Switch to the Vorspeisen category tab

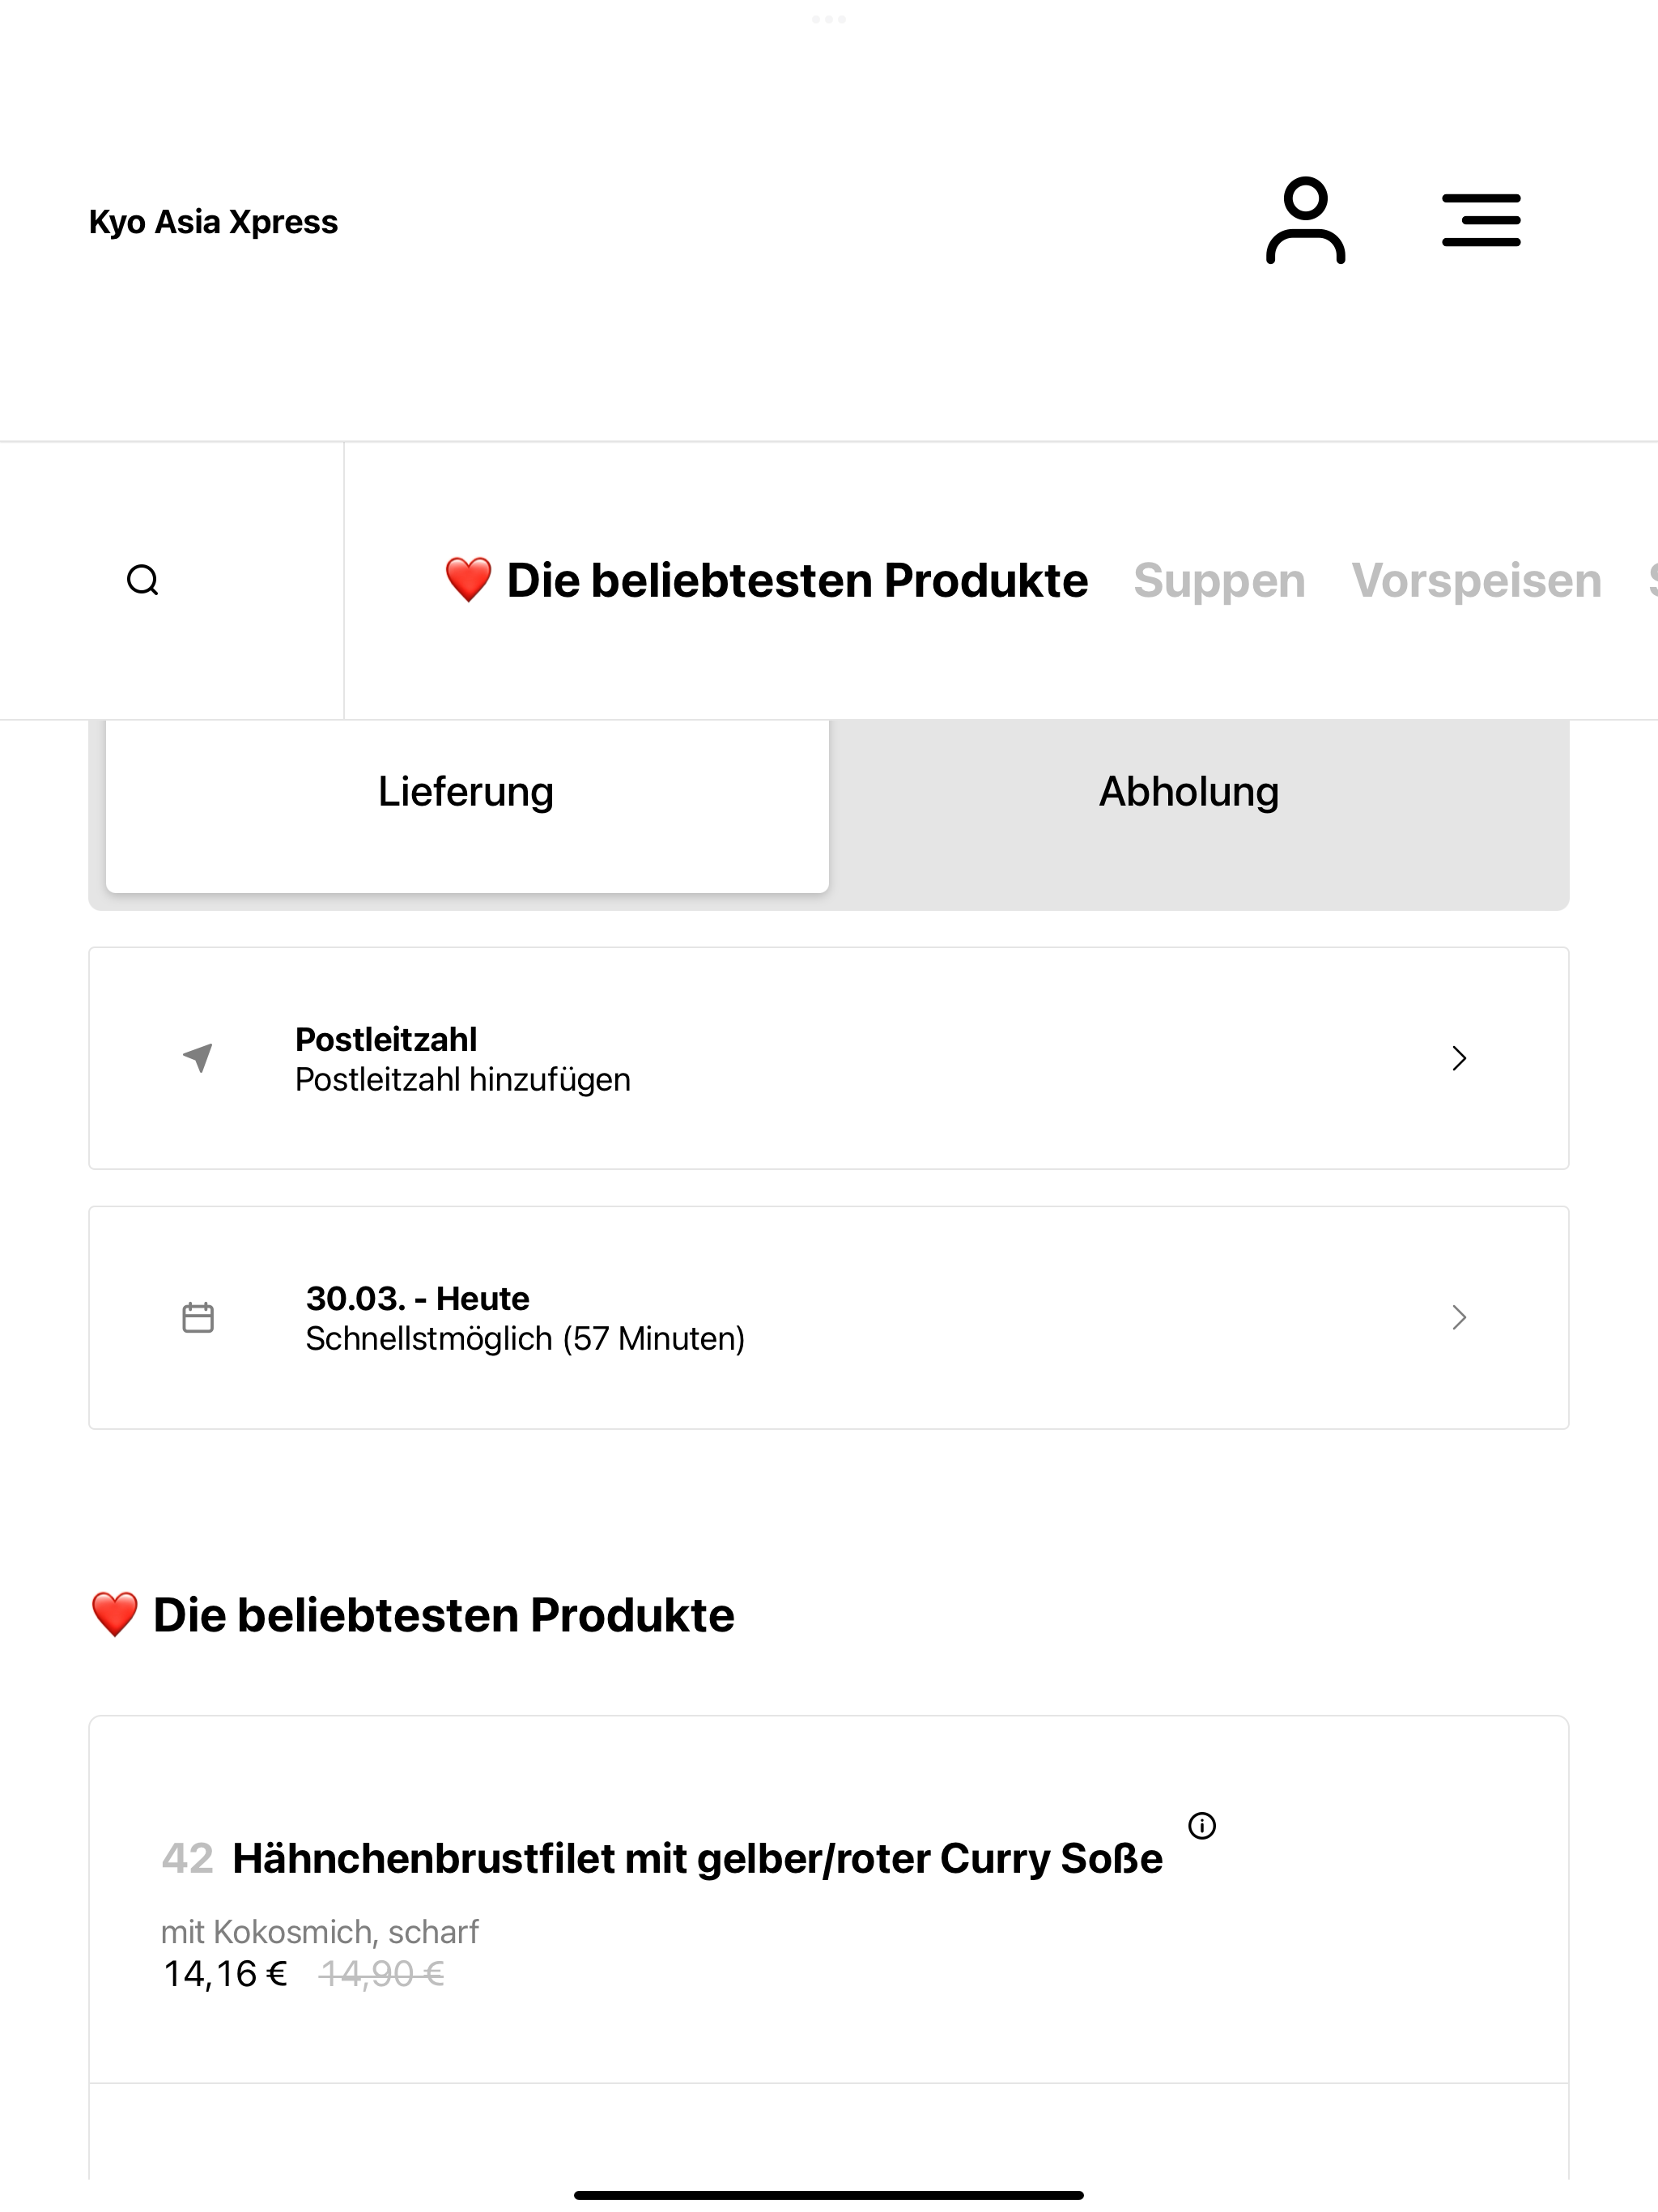click(1476, 580)
